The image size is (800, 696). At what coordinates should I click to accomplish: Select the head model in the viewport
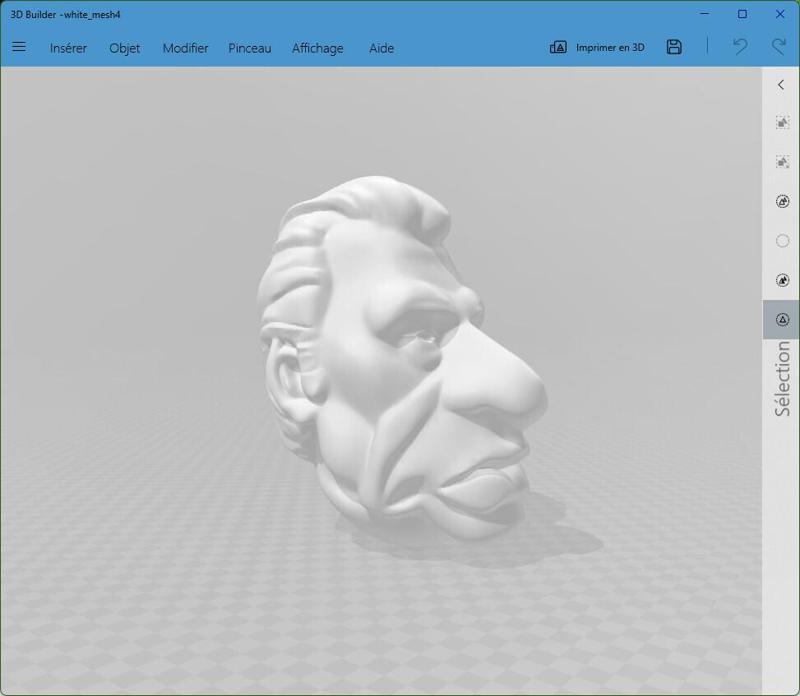coord(401,357)
